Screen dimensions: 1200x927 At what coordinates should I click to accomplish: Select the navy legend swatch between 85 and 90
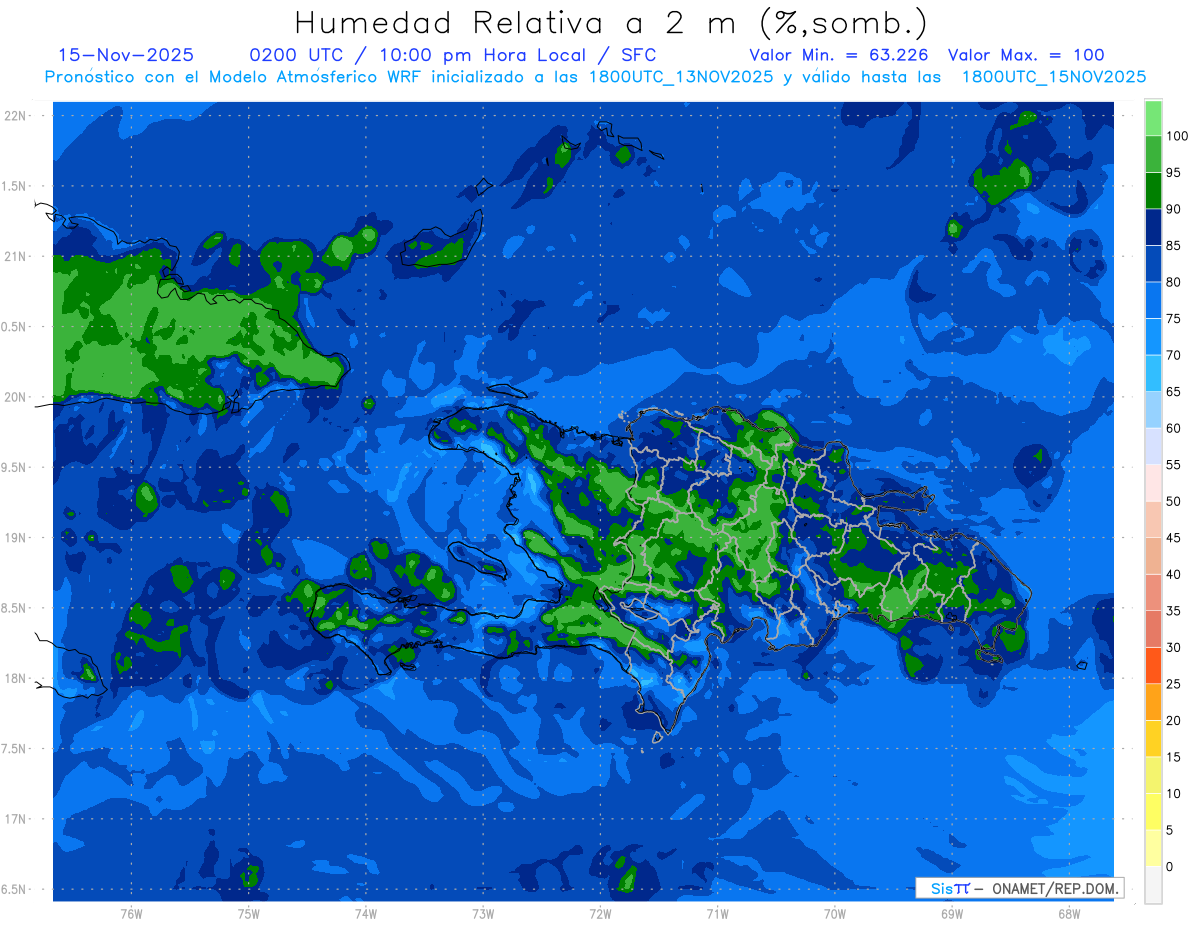pyautogui.click(x=1153, y=227)
